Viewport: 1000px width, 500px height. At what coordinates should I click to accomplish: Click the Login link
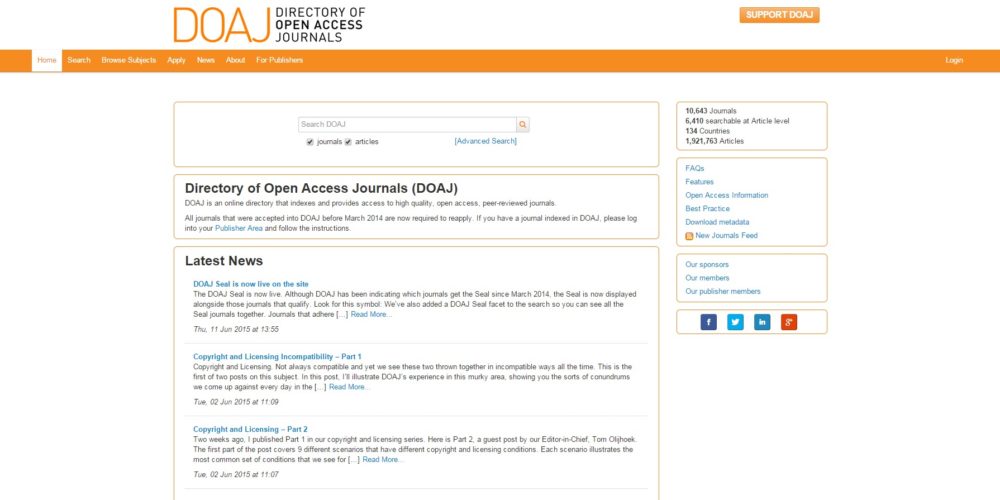tap(954, 61)
